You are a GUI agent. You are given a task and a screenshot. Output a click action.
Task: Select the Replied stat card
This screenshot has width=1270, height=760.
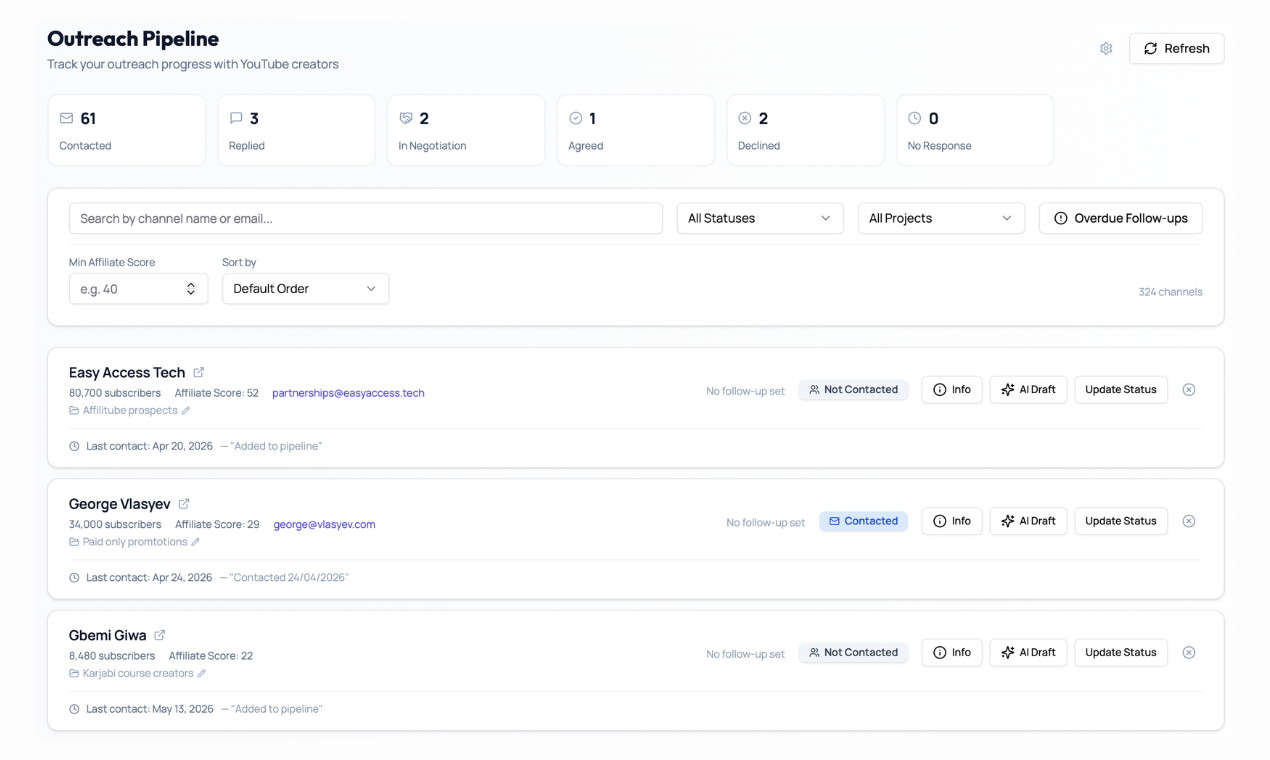(296, 130)
